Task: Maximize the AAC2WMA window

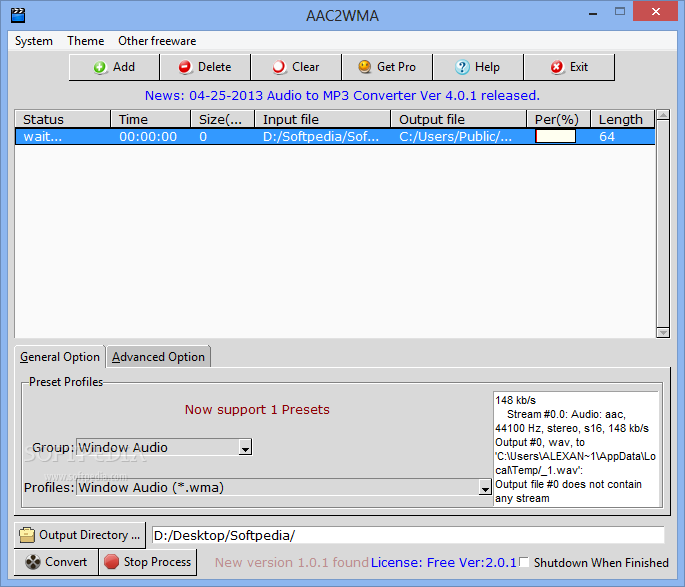Action: pyautogui.click(x=620, y=12)
